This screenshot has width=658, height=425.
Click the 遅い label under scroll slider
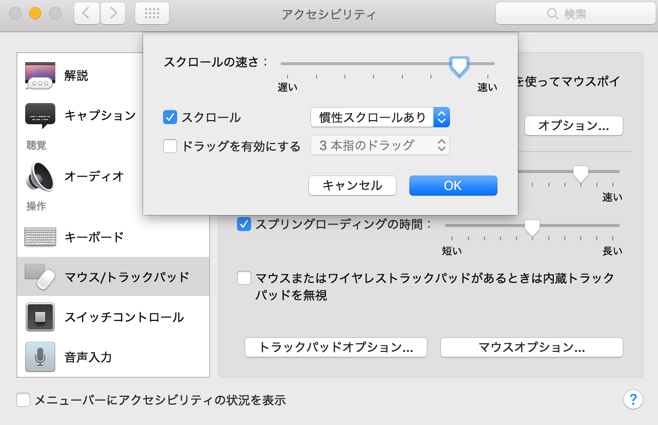[x=287, y=87]
